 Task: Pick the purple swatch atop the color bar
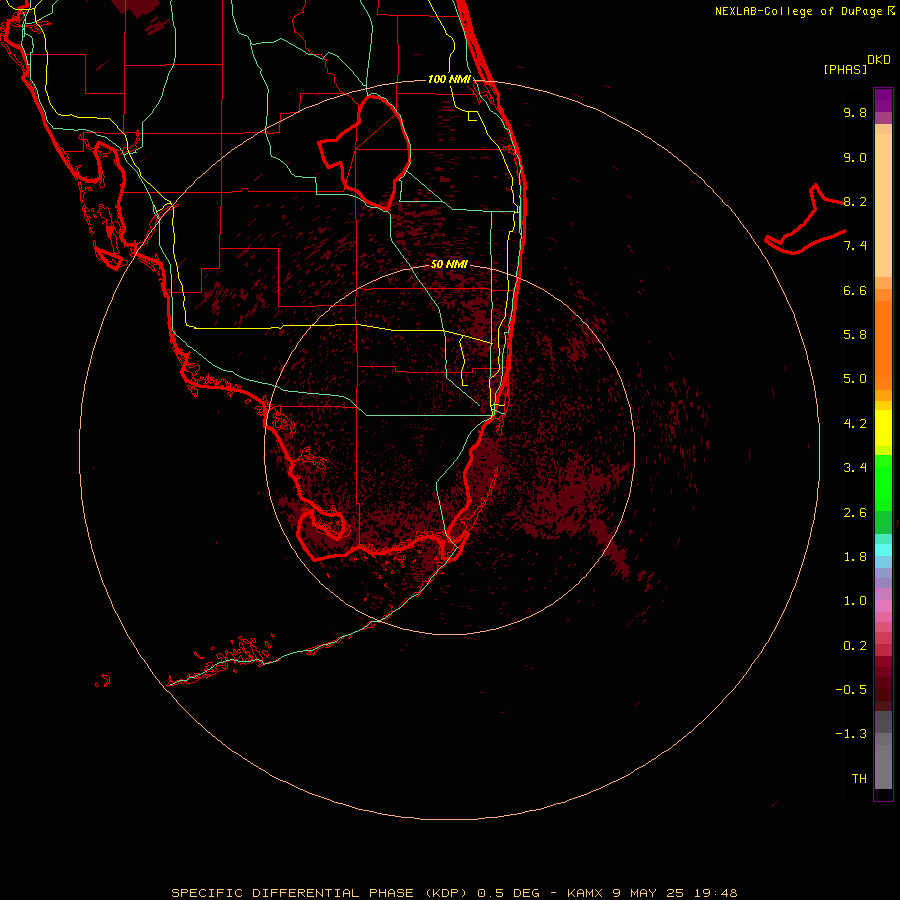[883, 100]
